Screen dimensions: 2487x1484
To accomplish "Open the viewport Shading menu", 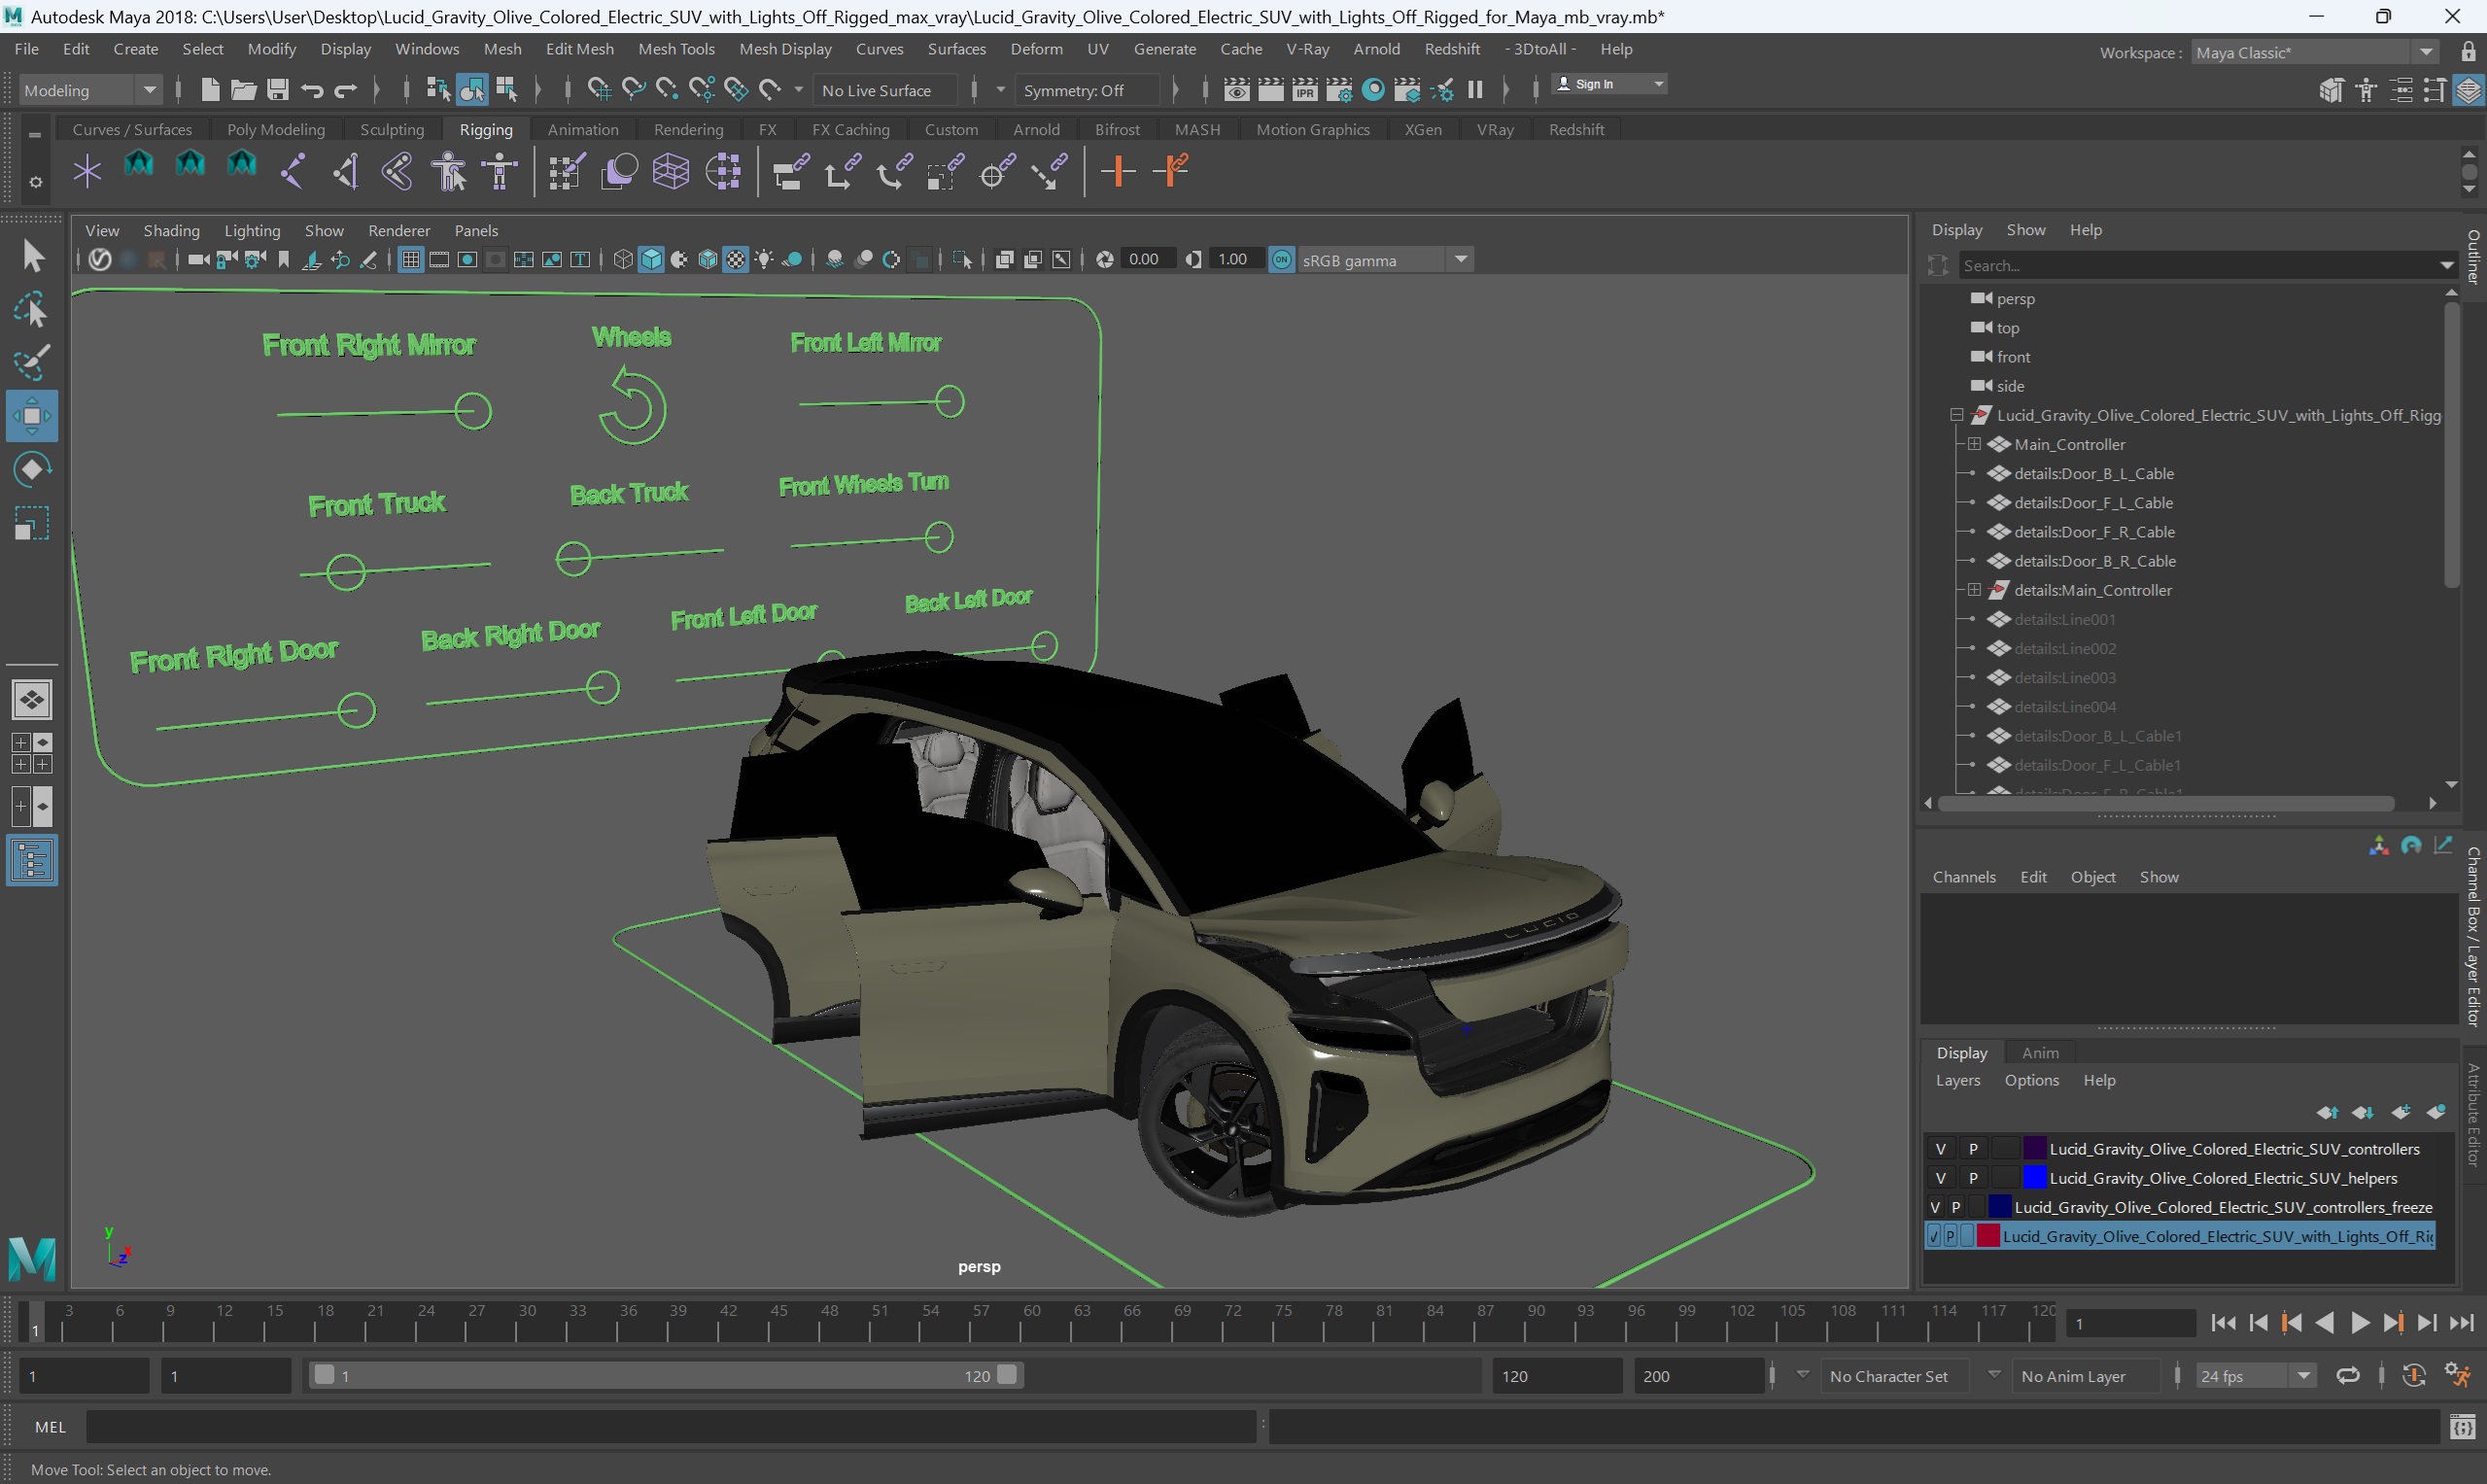I will coord(171,231).
